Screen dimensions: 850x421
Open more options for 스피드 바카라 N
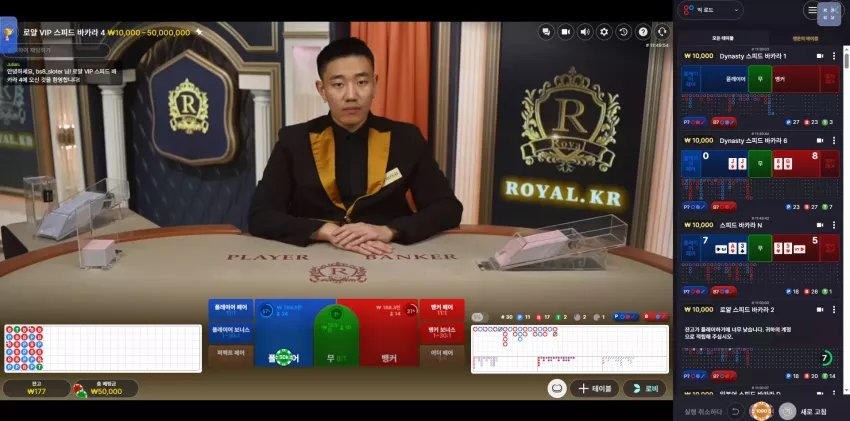click(834, 224)
